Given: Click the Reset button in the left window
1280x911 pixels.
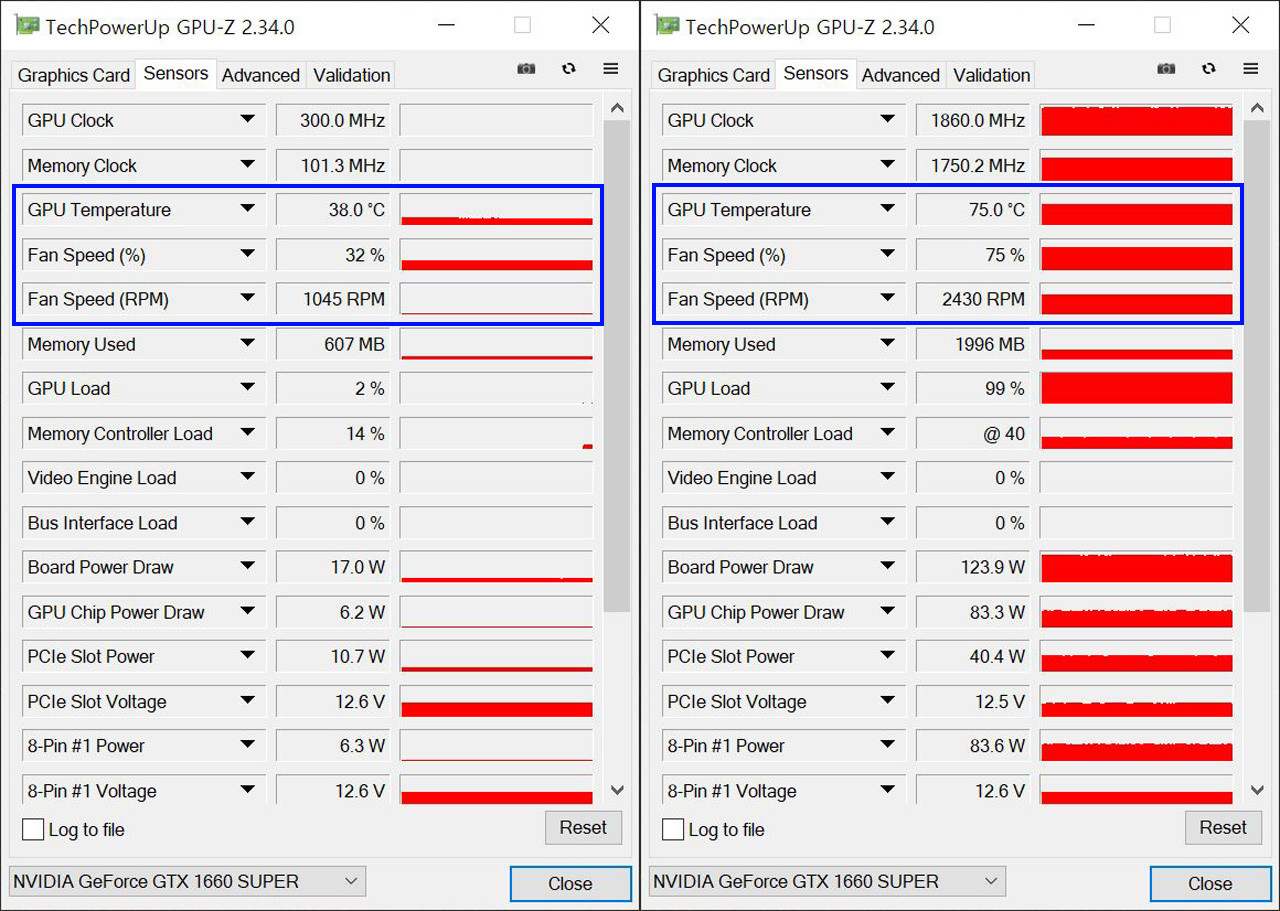Looking at the screenshot, I should tap(583, 827).
